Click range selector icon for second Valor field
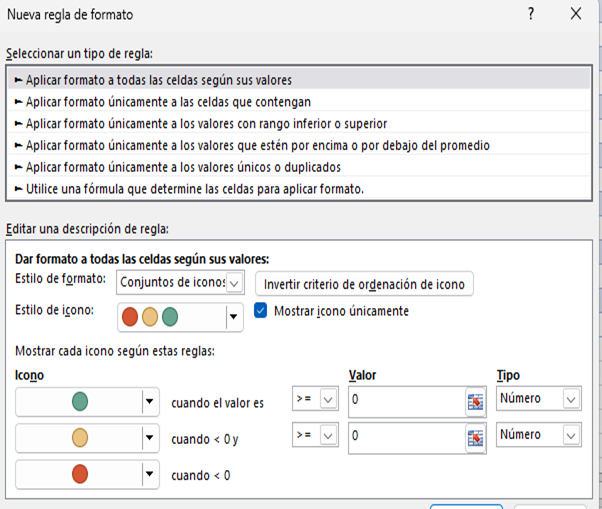 click(474, 437)
